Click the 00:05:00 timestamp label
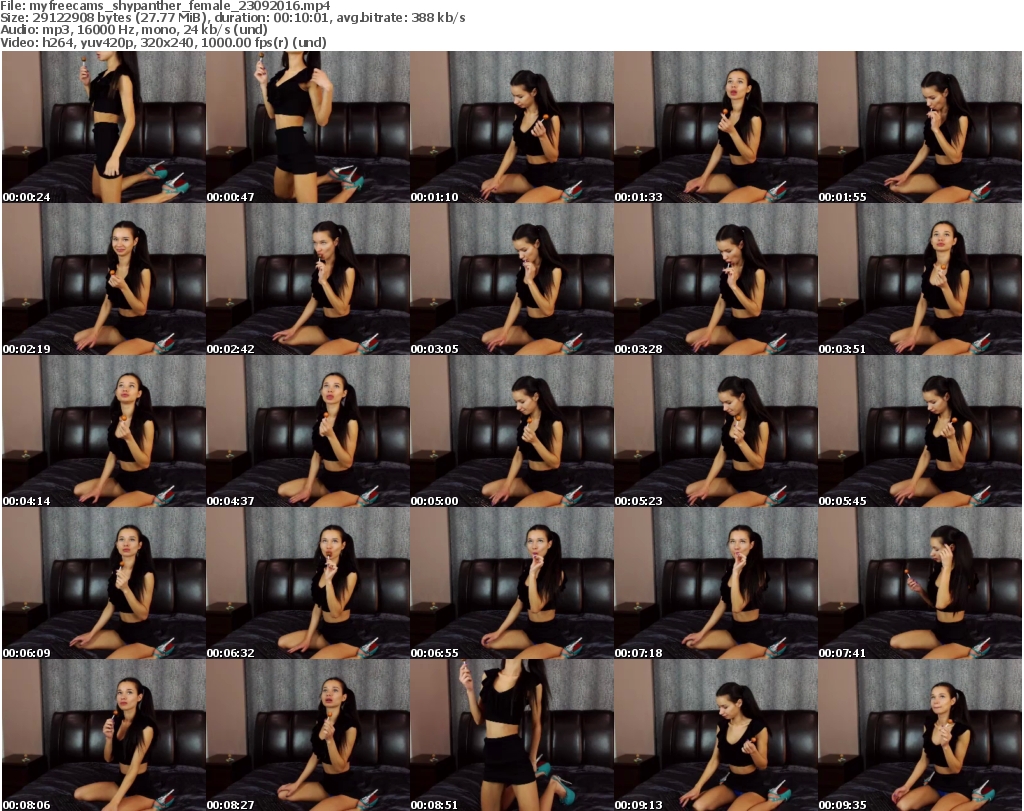1024x811 pixels. tap(434, 501)
